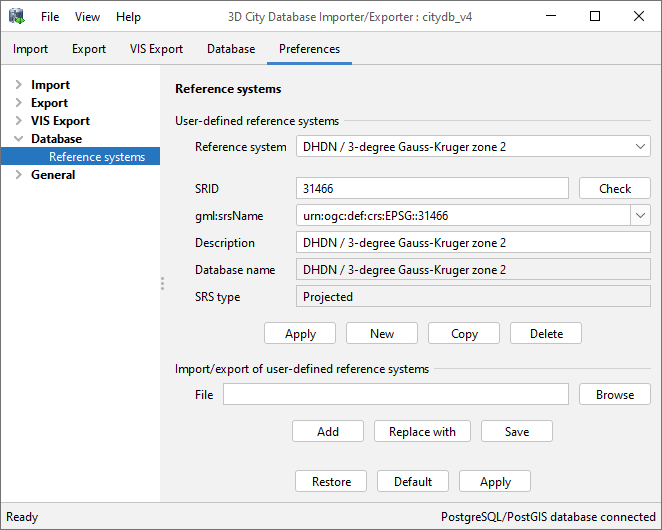Viewport: 662px width, 530px height.
Task: Restore the preferences settings
Action: coord(331,481)
